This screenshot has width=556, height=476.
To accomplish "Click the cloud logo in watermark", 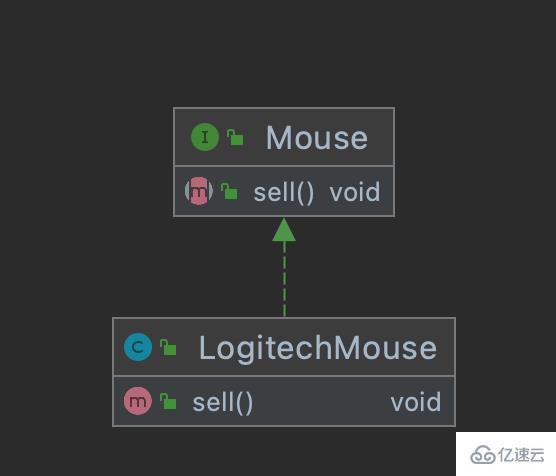I will click(483, 455).
